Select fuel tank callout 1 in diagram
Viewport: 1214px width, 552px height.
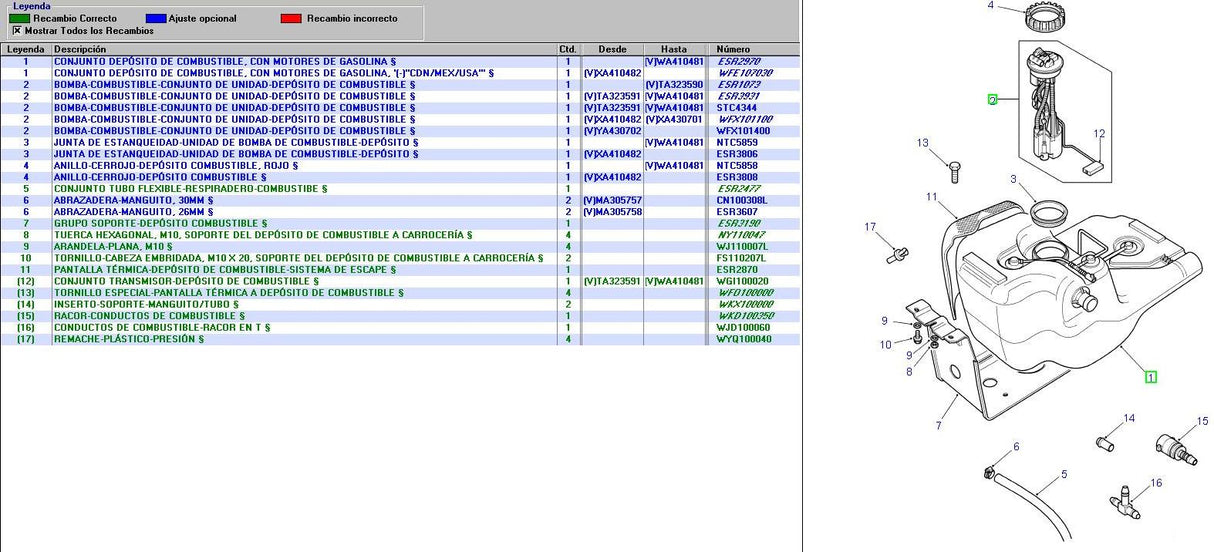[x=1151, y=377]
